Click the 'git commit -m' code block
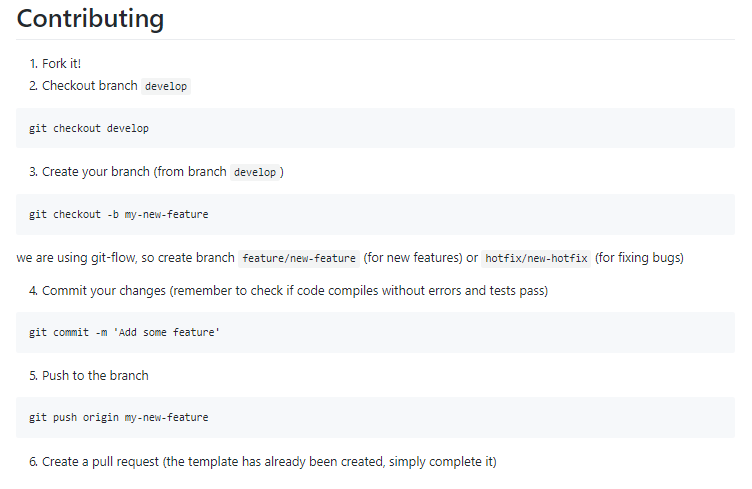The width and height of the screenshot is (752, 489). click(124, 332)
